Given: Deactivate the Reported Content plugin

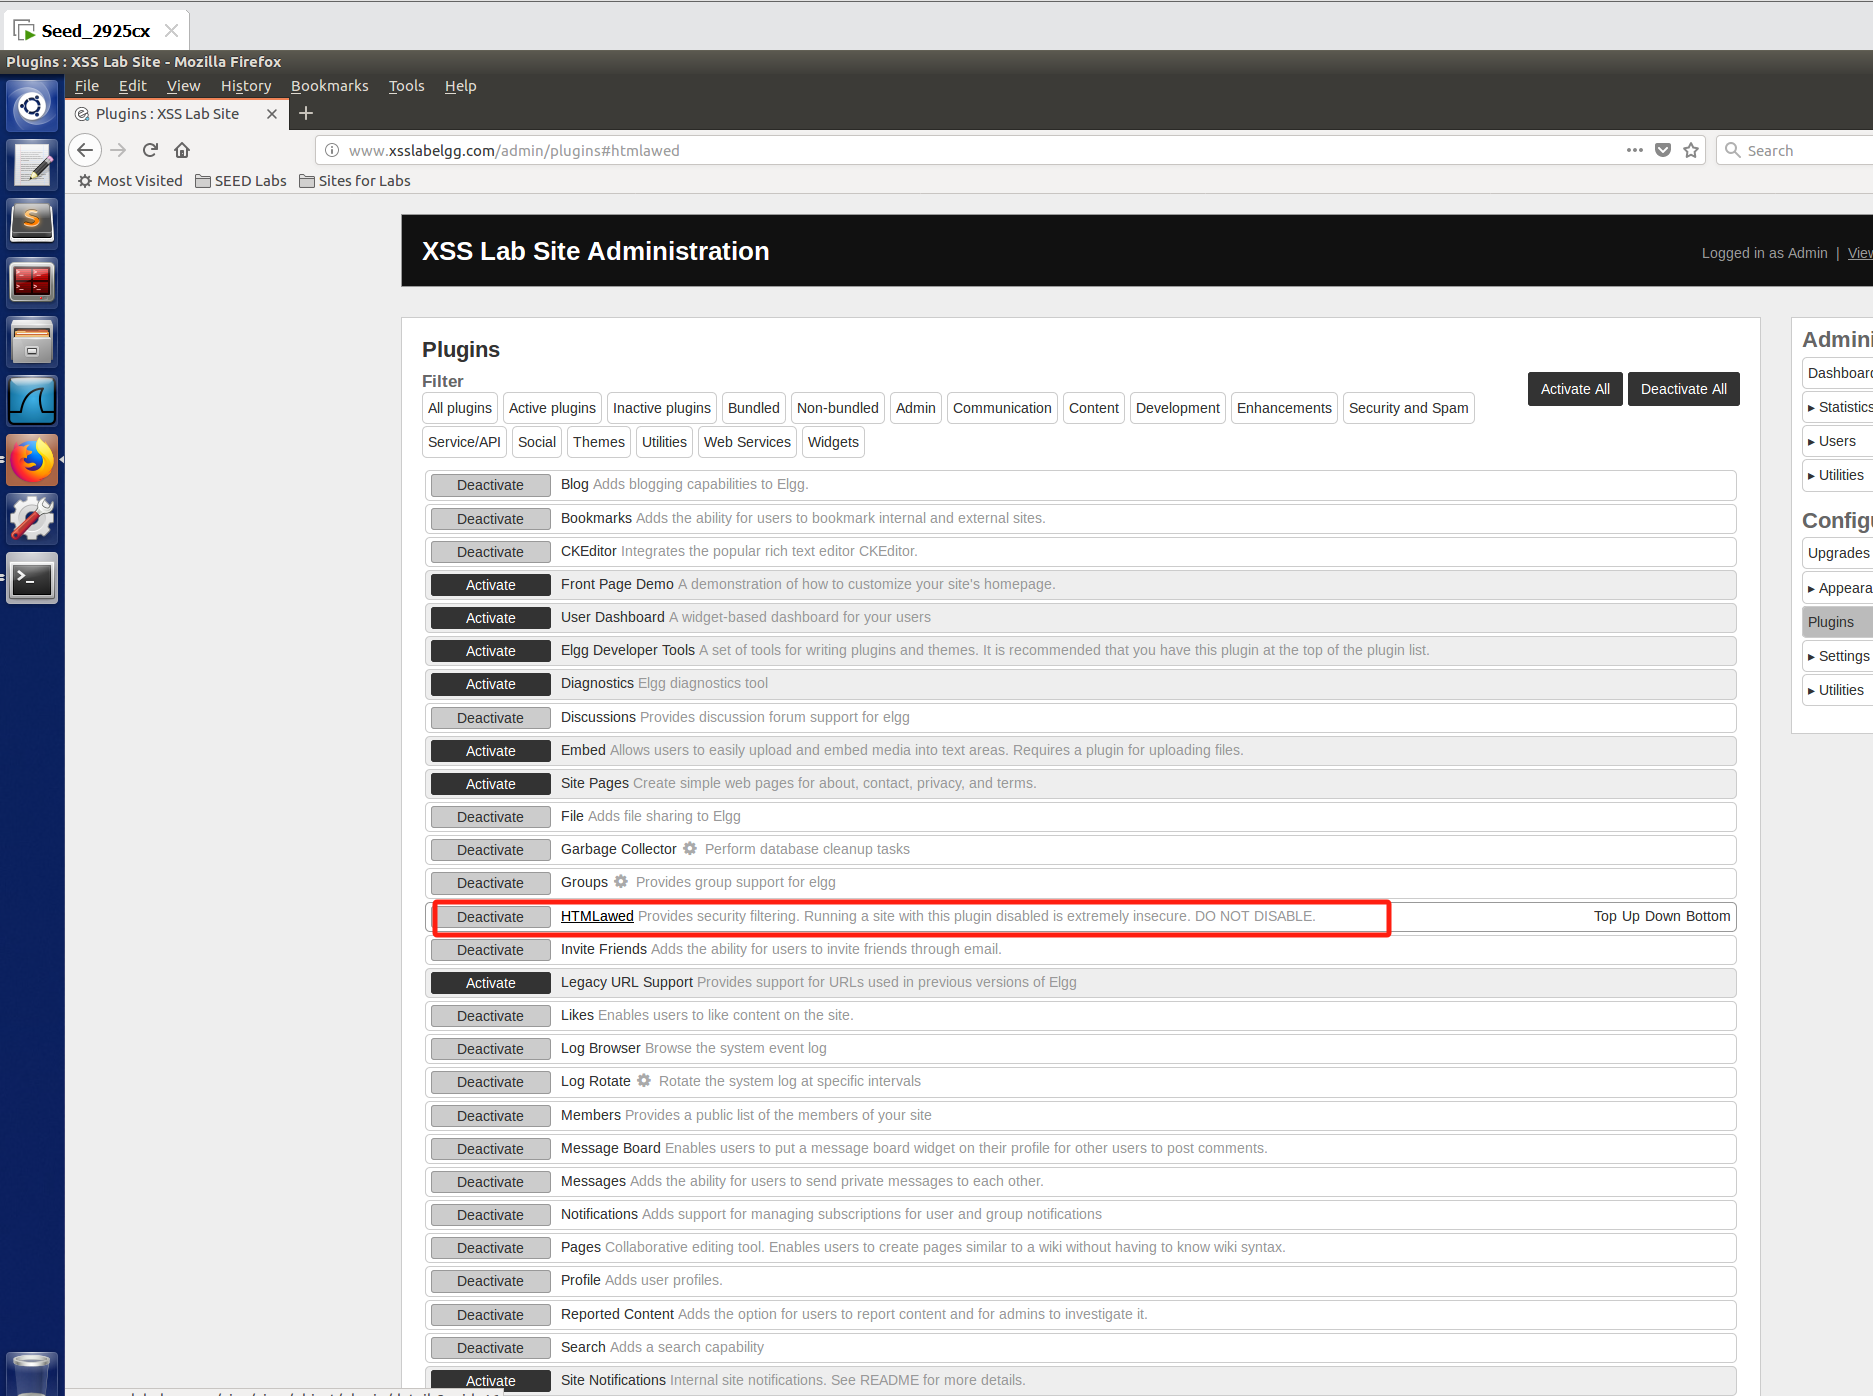Looking at the screenshot, I should coord(490,1315).
